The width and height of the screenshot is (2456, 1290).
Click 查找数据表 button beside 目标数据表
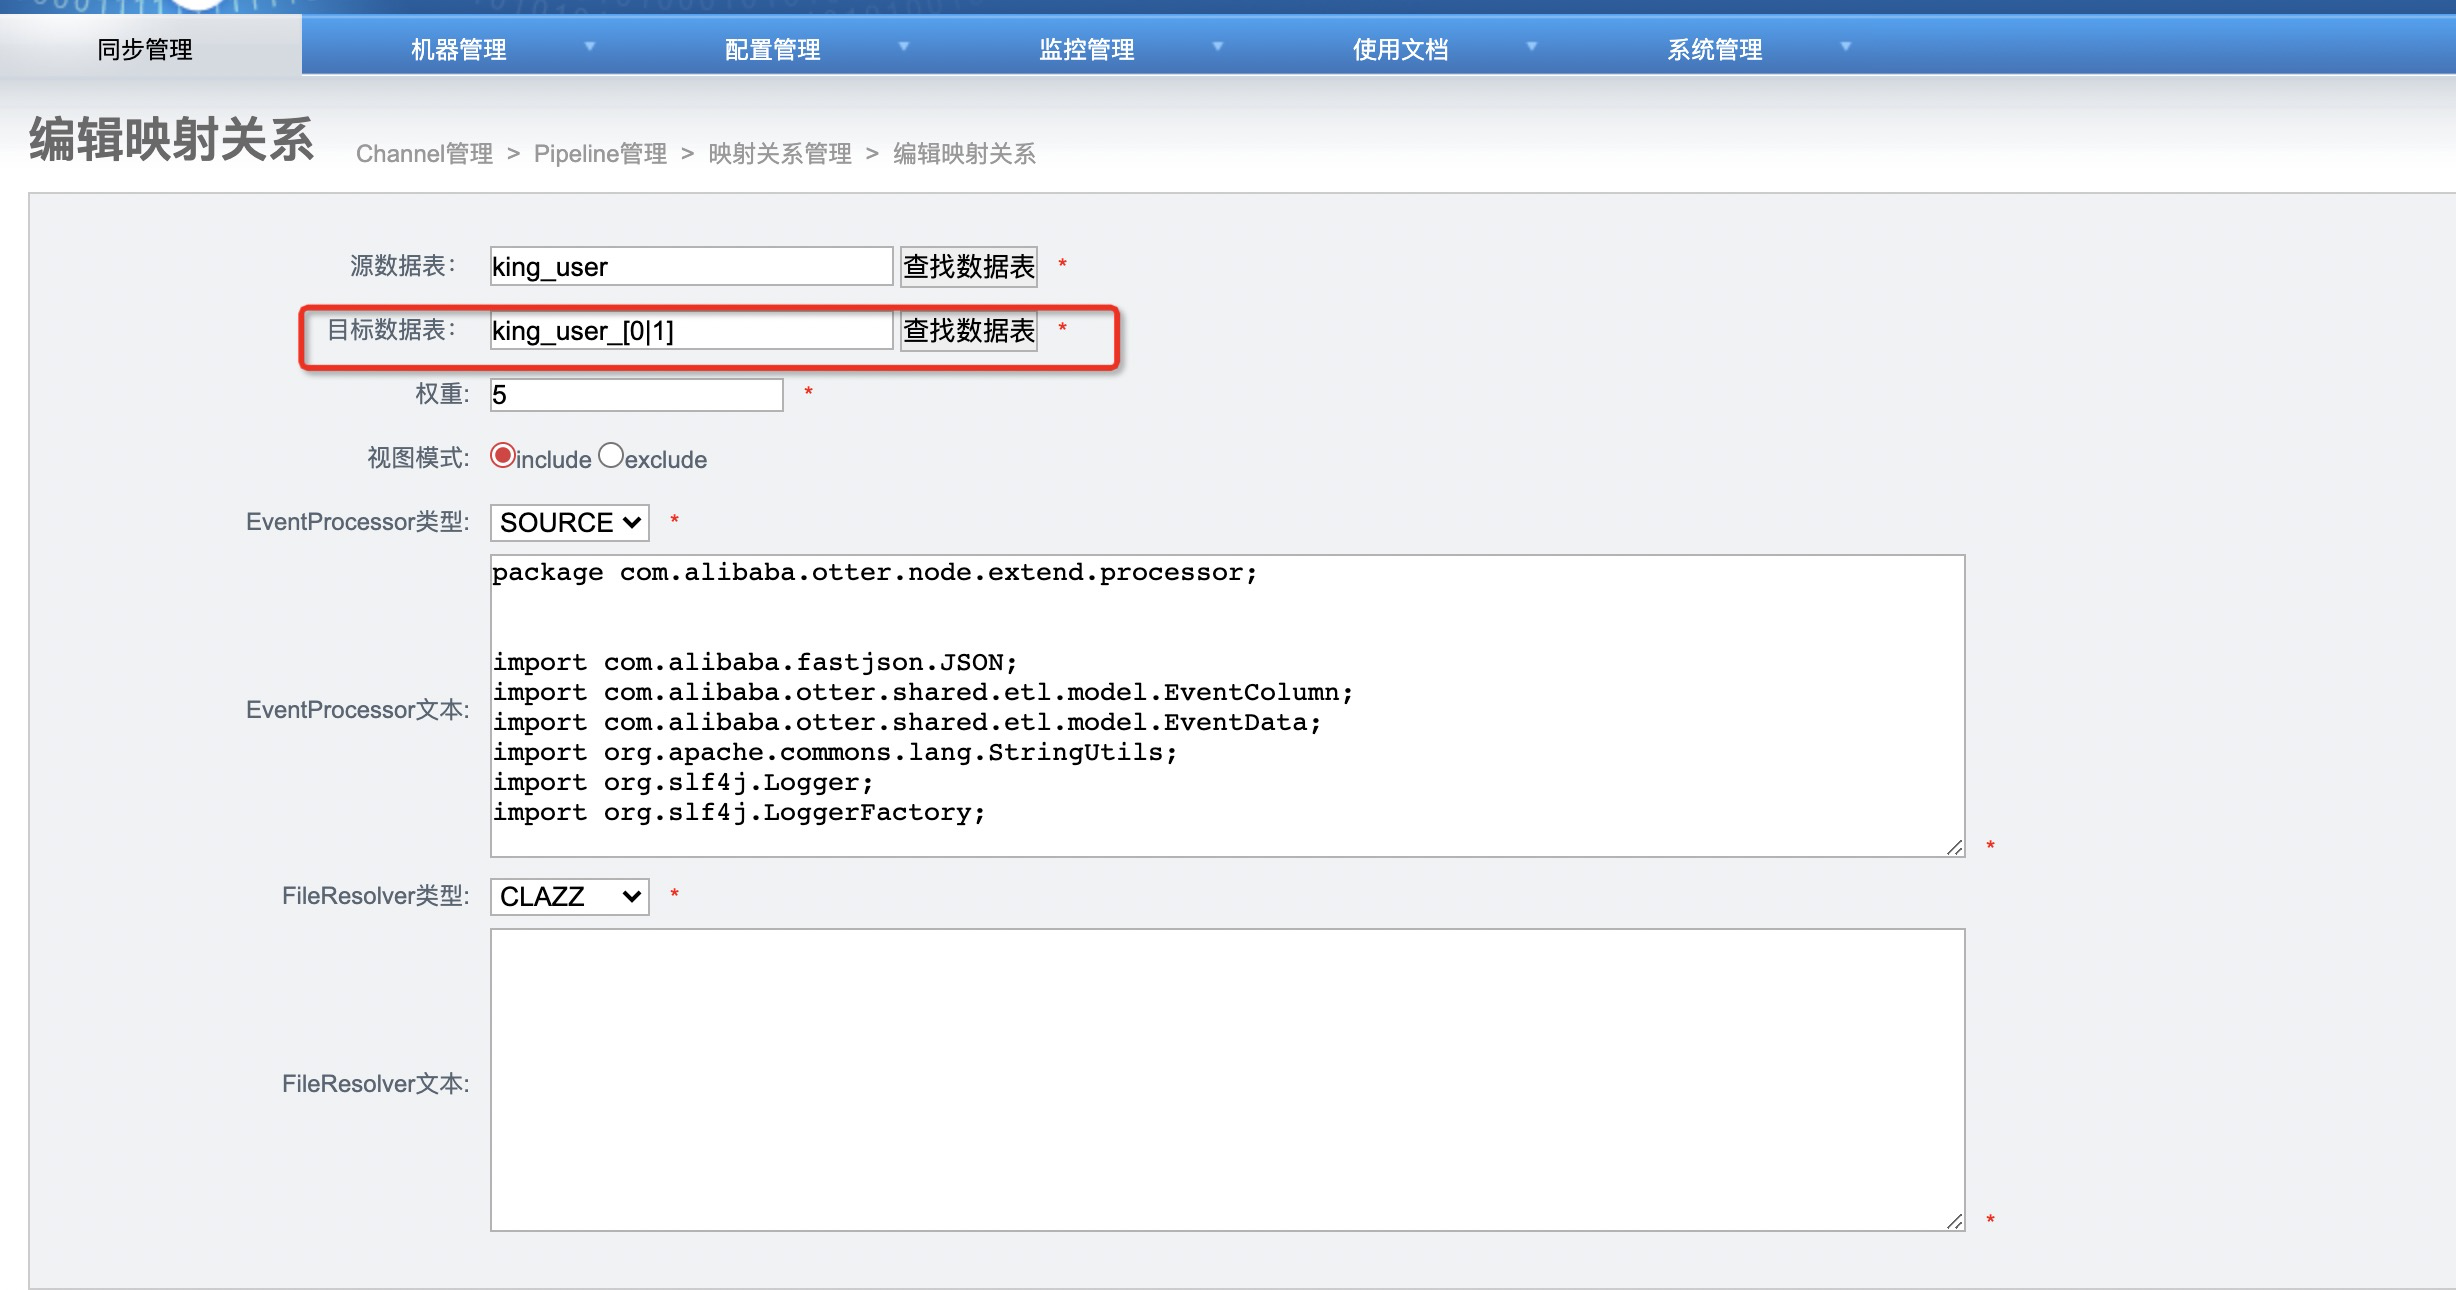pos(969,330)
